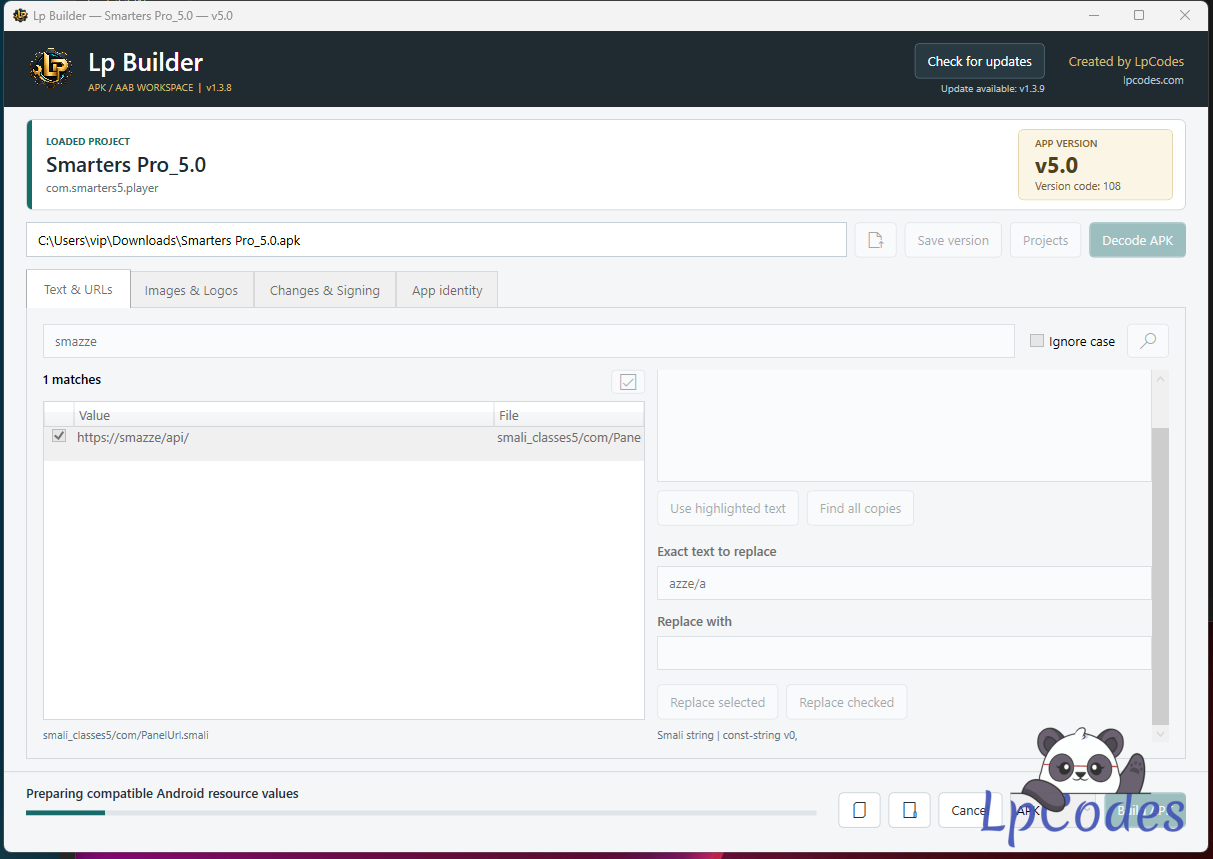Click the plain page icon button beside Cancel
Image resolution: width=1213 pixels, height=859 pixels.
[859, 810]
